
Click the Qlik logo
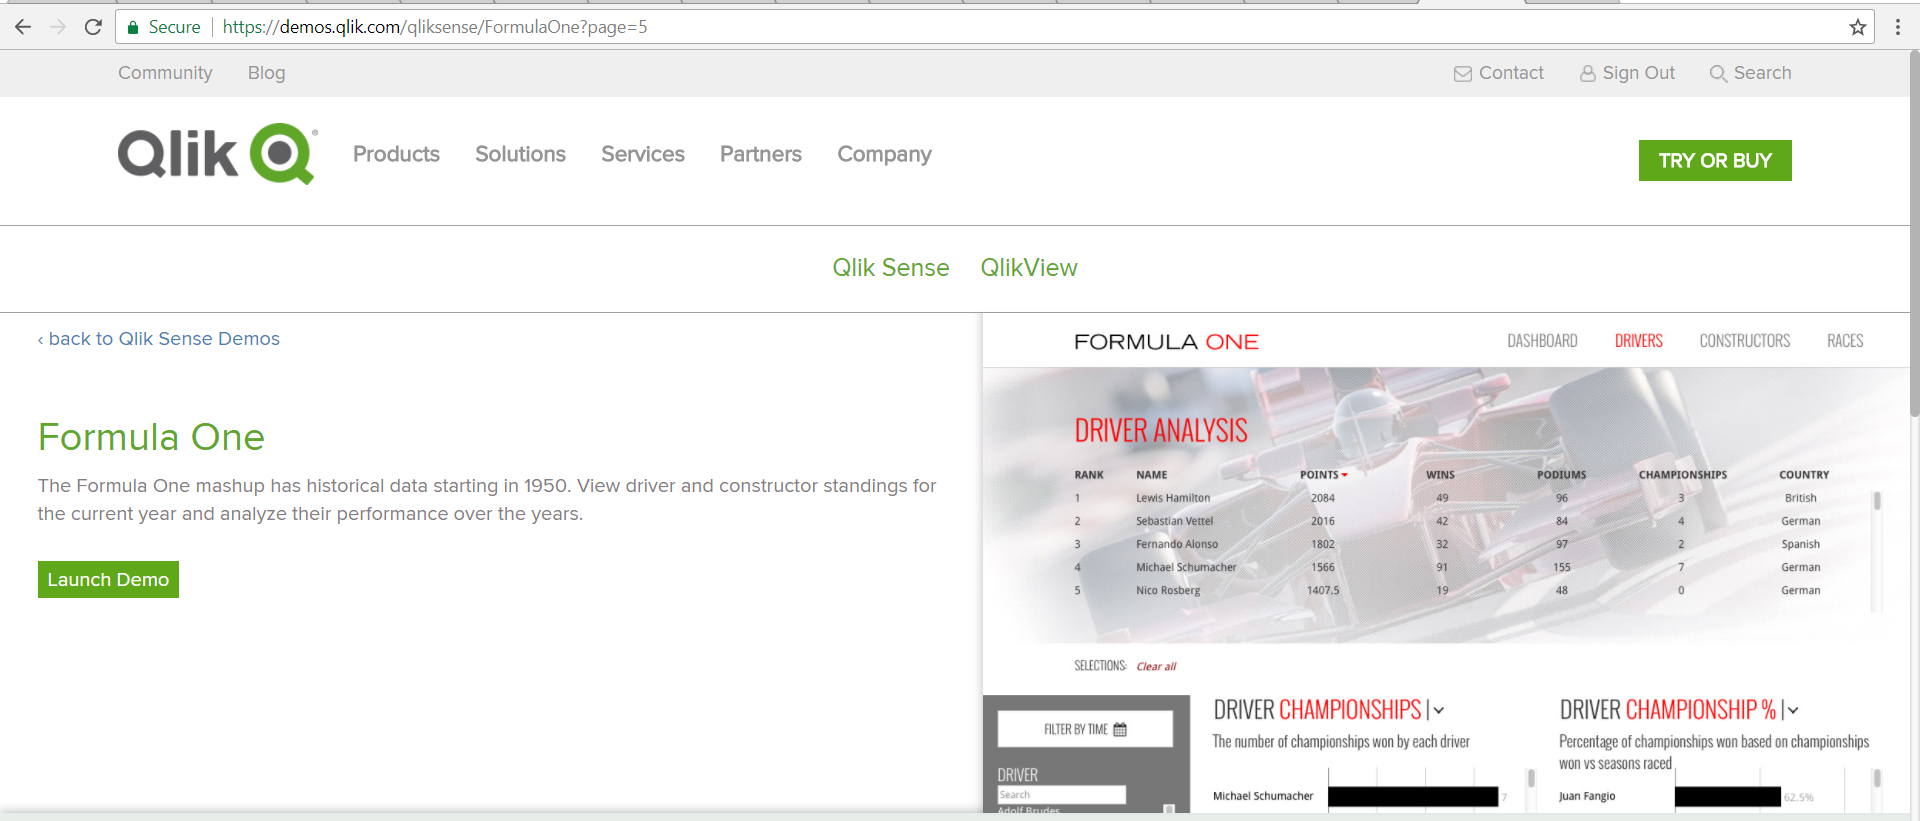pos(218,154)
